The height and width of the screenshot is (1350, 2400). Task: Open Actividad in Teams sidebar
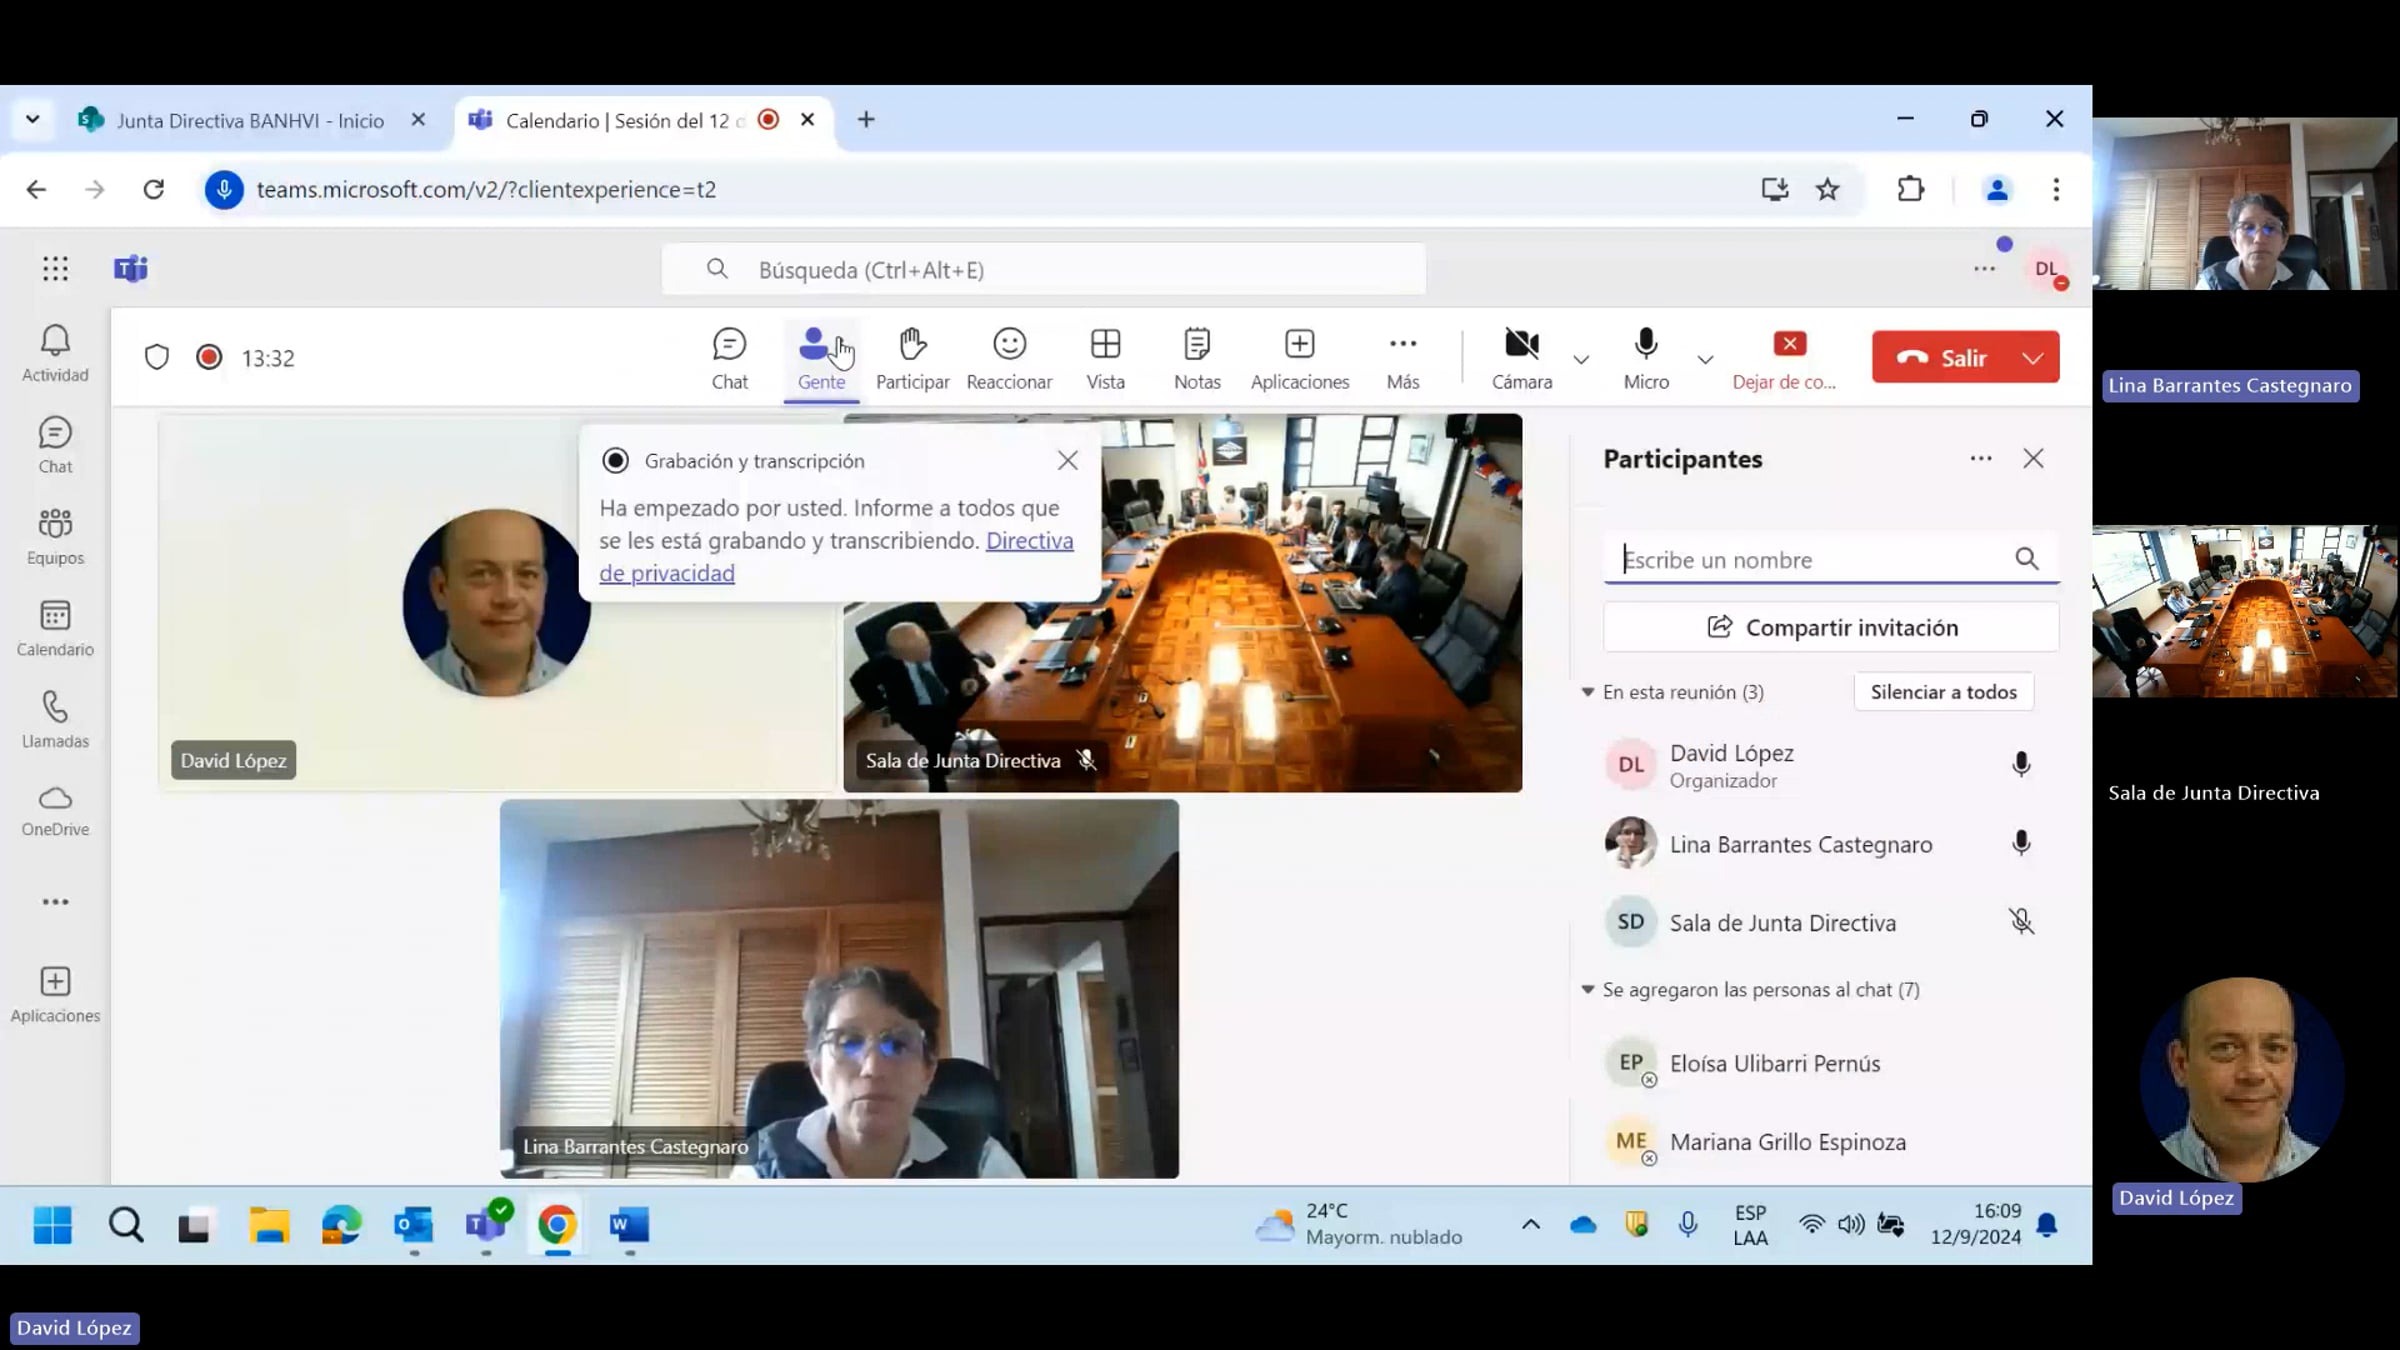[x=55, y=354]
